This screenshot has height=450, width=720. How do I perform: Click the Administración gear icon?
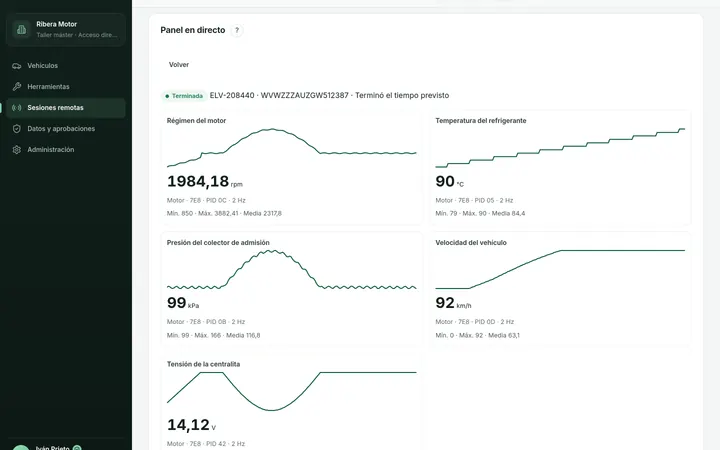pyautogui.click(x=17, y=150)
